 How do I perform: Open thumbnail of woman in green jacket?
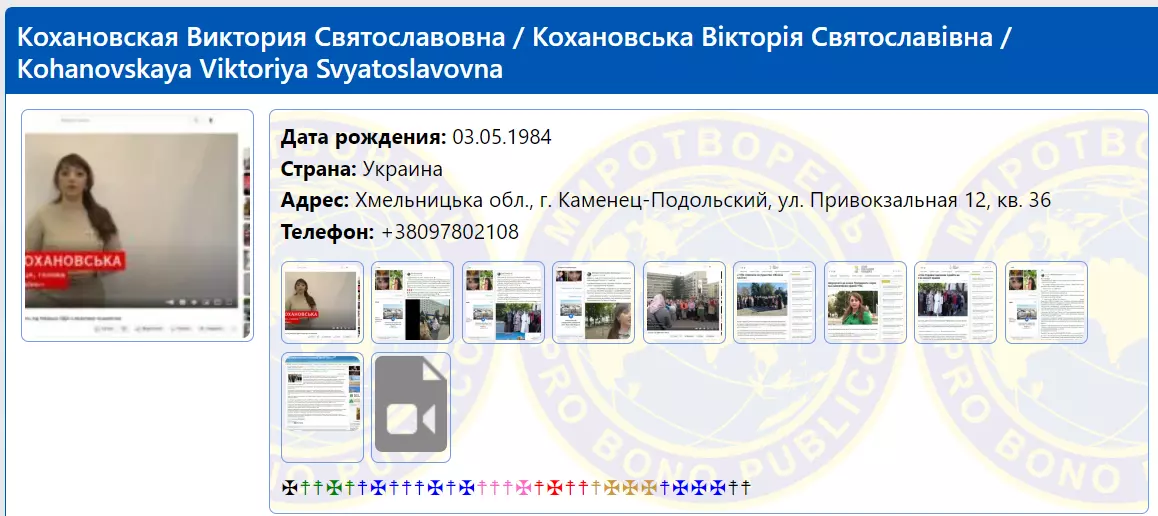pyautogui.click(x=865, y=302)
